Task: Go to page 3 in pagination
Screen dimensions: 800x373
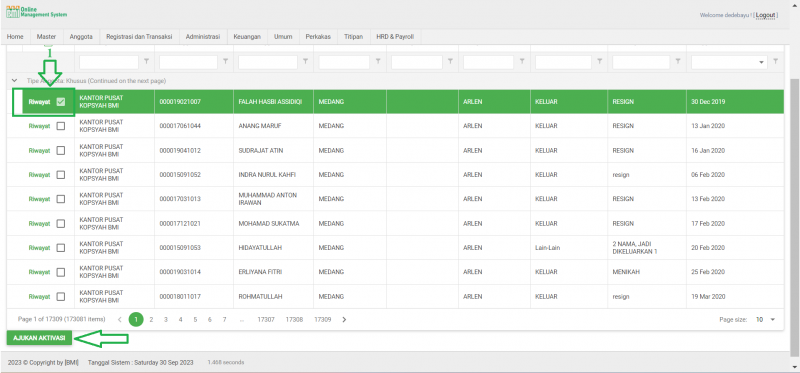Action: tap(166, 319)
